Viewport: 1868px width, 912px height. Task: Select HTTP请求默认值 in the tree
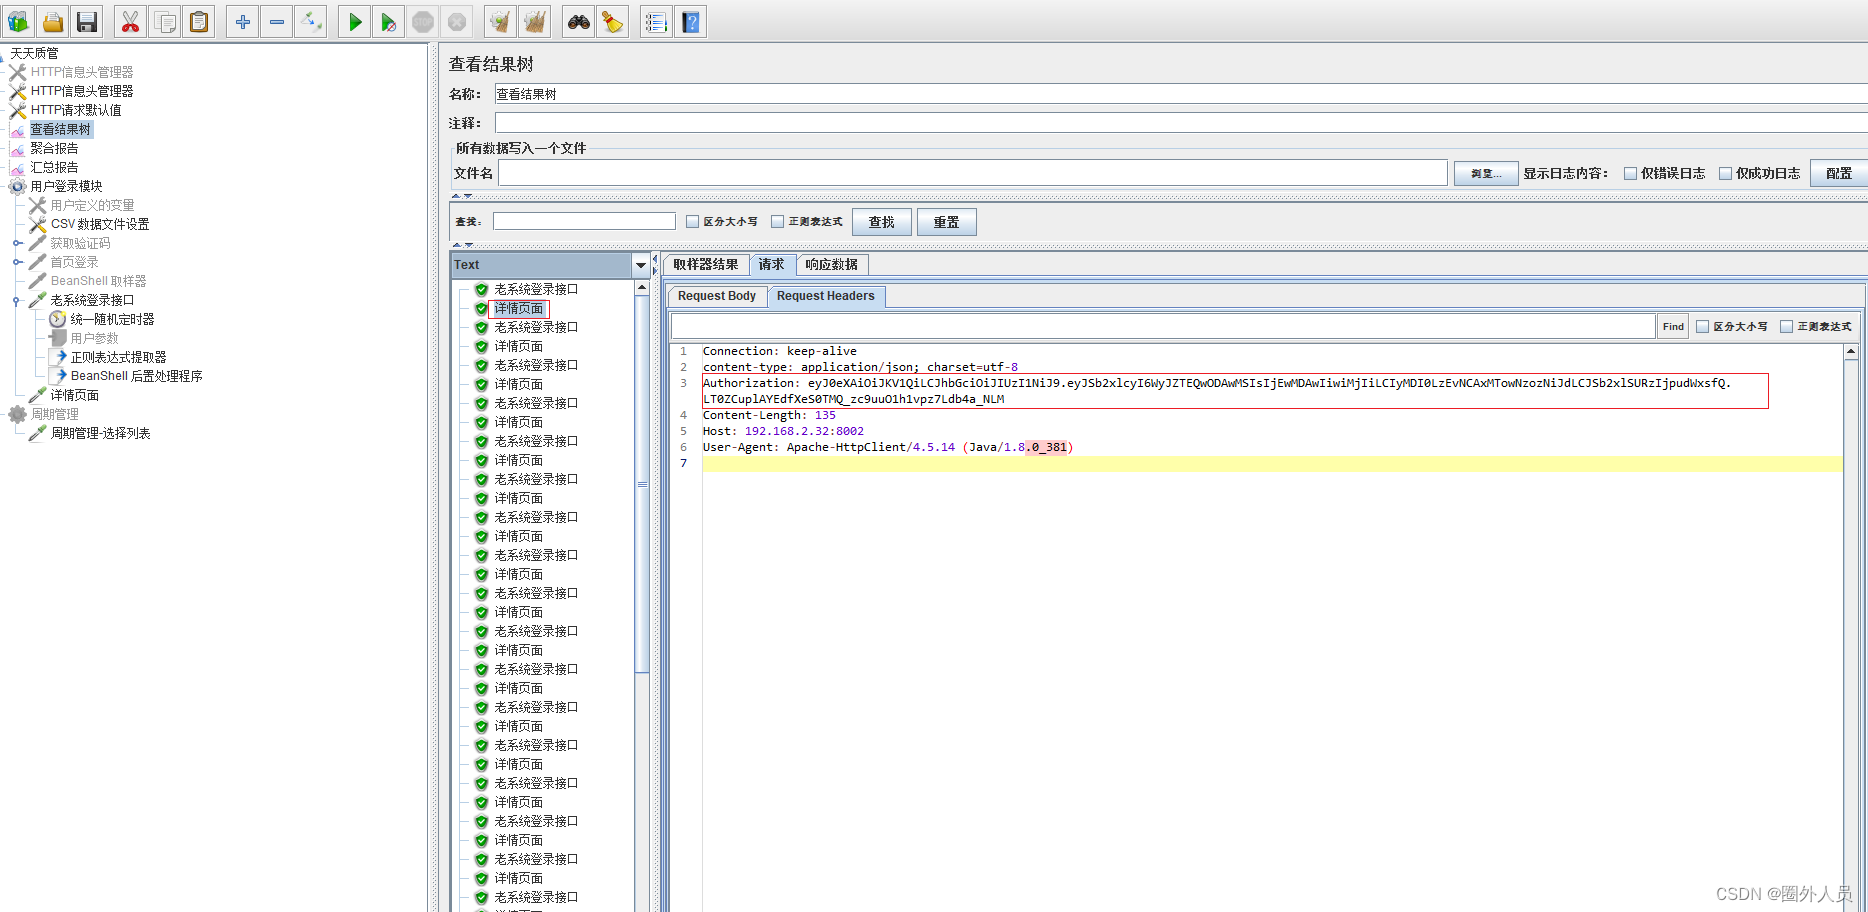click(x=76, y=110)
